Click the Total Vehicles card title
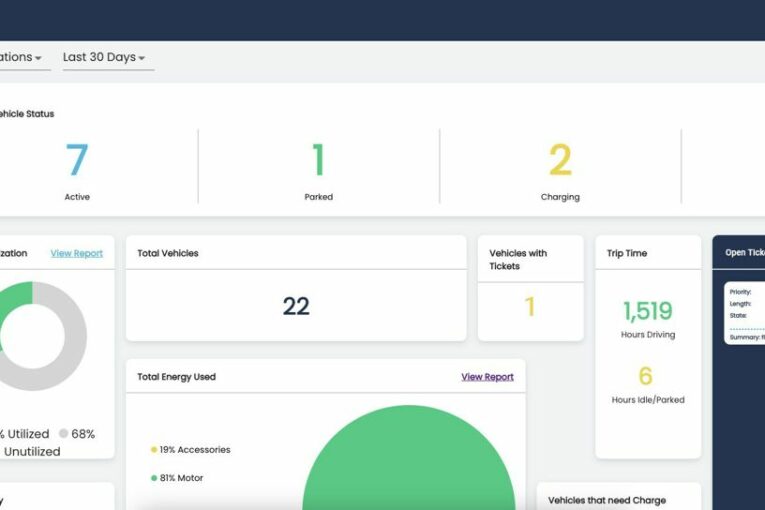This screenshot has height=510, width=765. tap(168, 253)
